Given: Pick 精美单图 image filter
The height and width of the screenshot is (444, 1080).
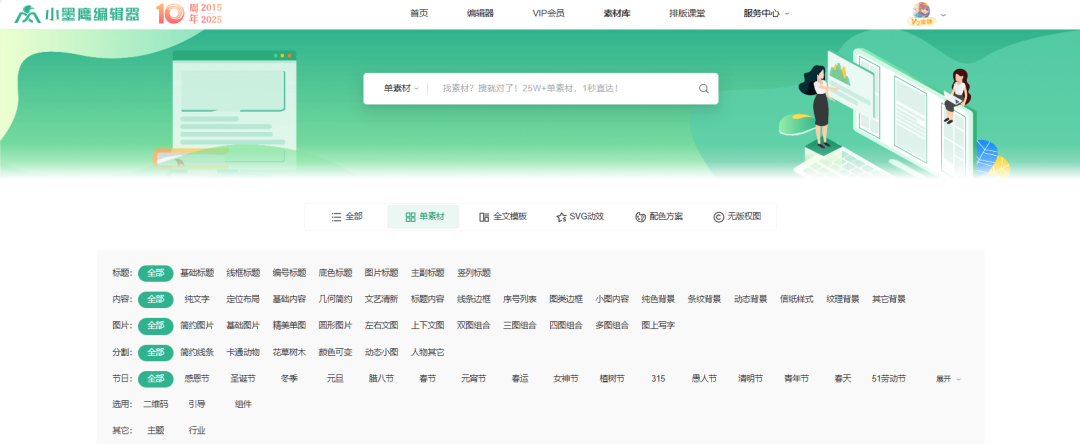Looking at the screenshot, I should click(x=289, y=326).
